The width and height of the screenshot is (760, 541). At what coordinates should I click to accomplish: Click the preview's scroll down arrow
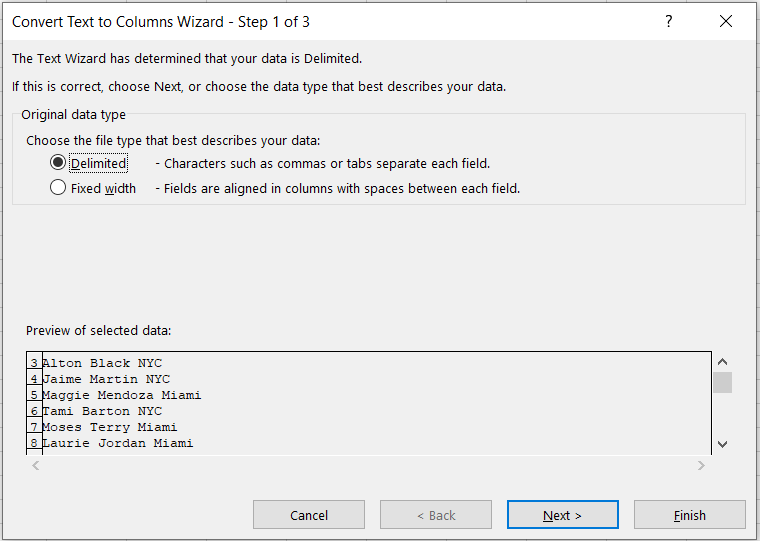click(723, 444)
